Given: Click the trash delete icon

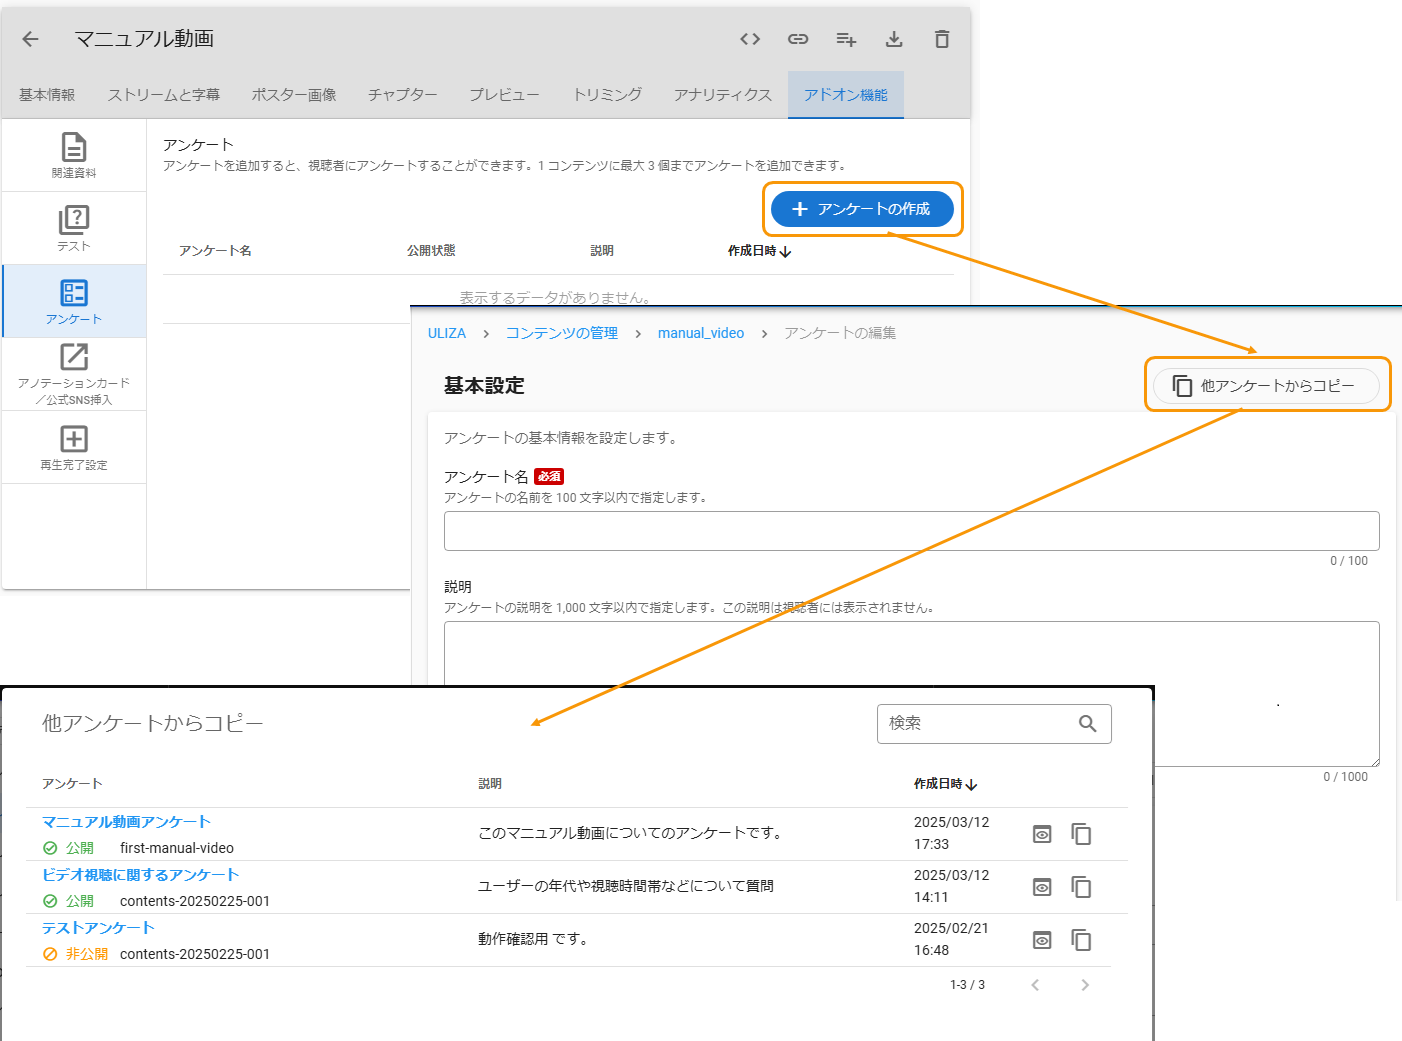Looking at the screenshot, I should (942, 39).
